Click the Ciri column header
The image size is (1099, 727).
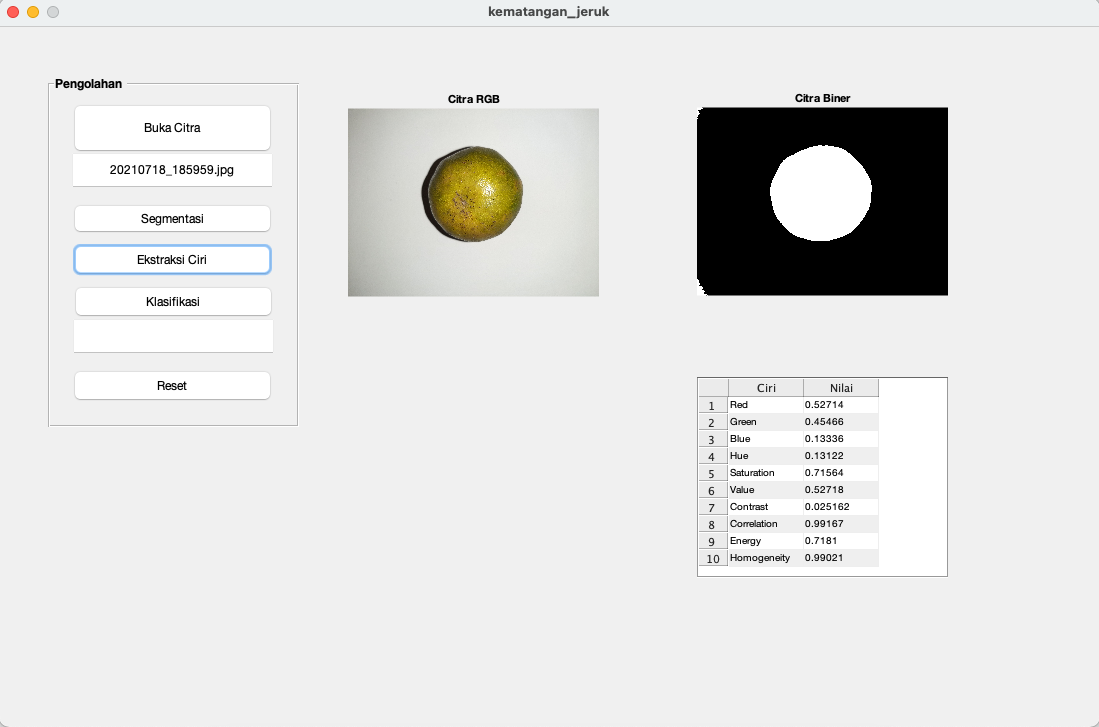pyautogui.click(x=766, y=388)
